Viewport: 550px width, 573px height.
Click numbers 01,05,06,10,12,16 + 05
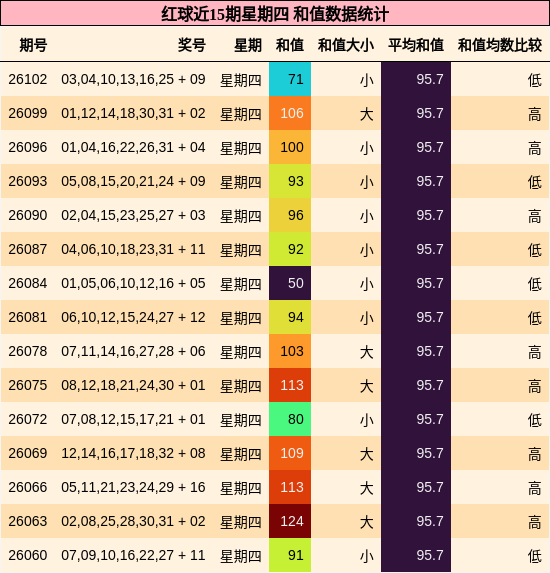[133, 283]
